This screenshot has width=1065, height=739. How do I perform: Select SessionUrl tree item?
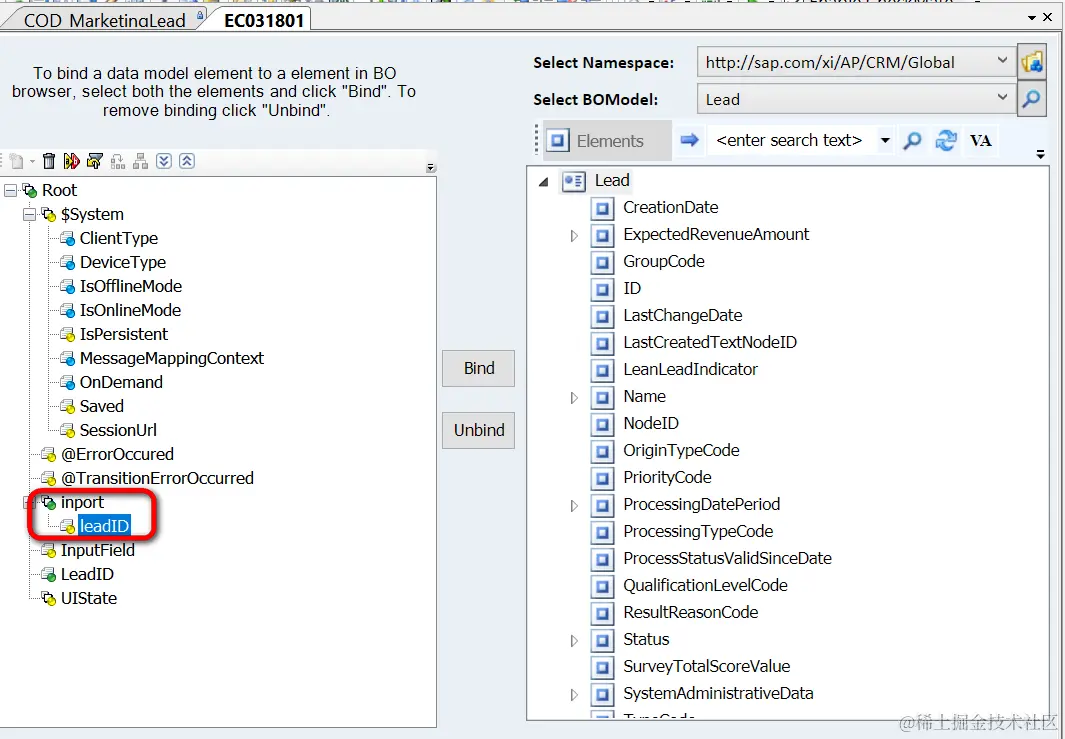118,430
